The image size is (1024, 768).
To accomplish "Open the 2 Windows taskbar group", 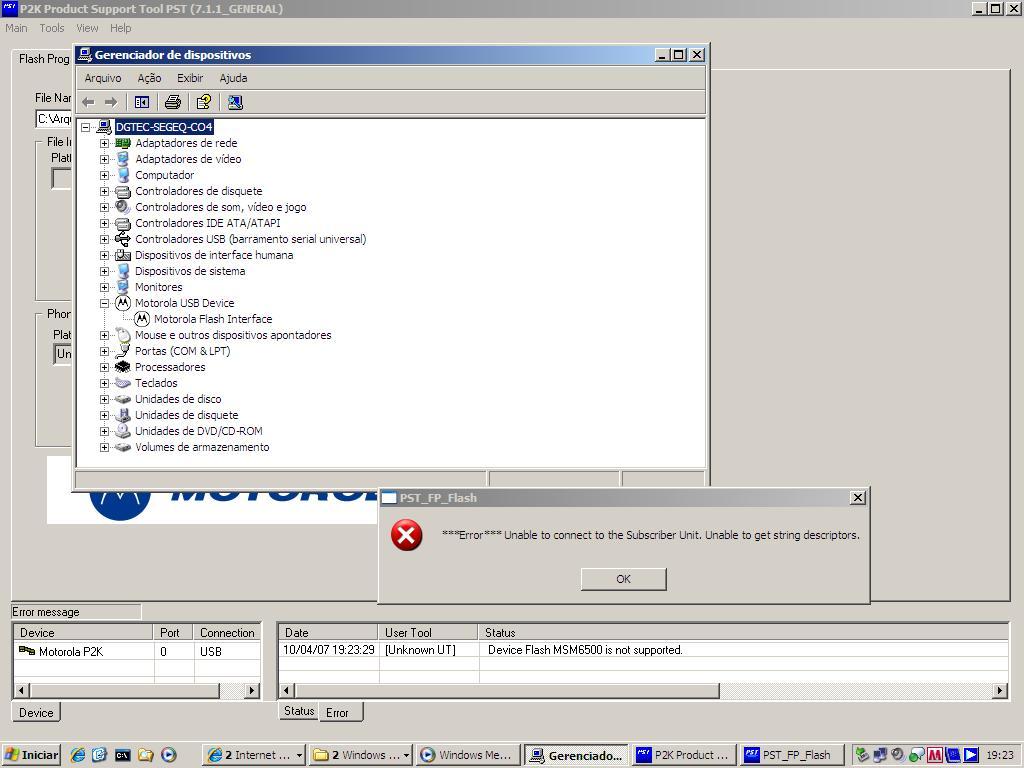I will 360,755.
